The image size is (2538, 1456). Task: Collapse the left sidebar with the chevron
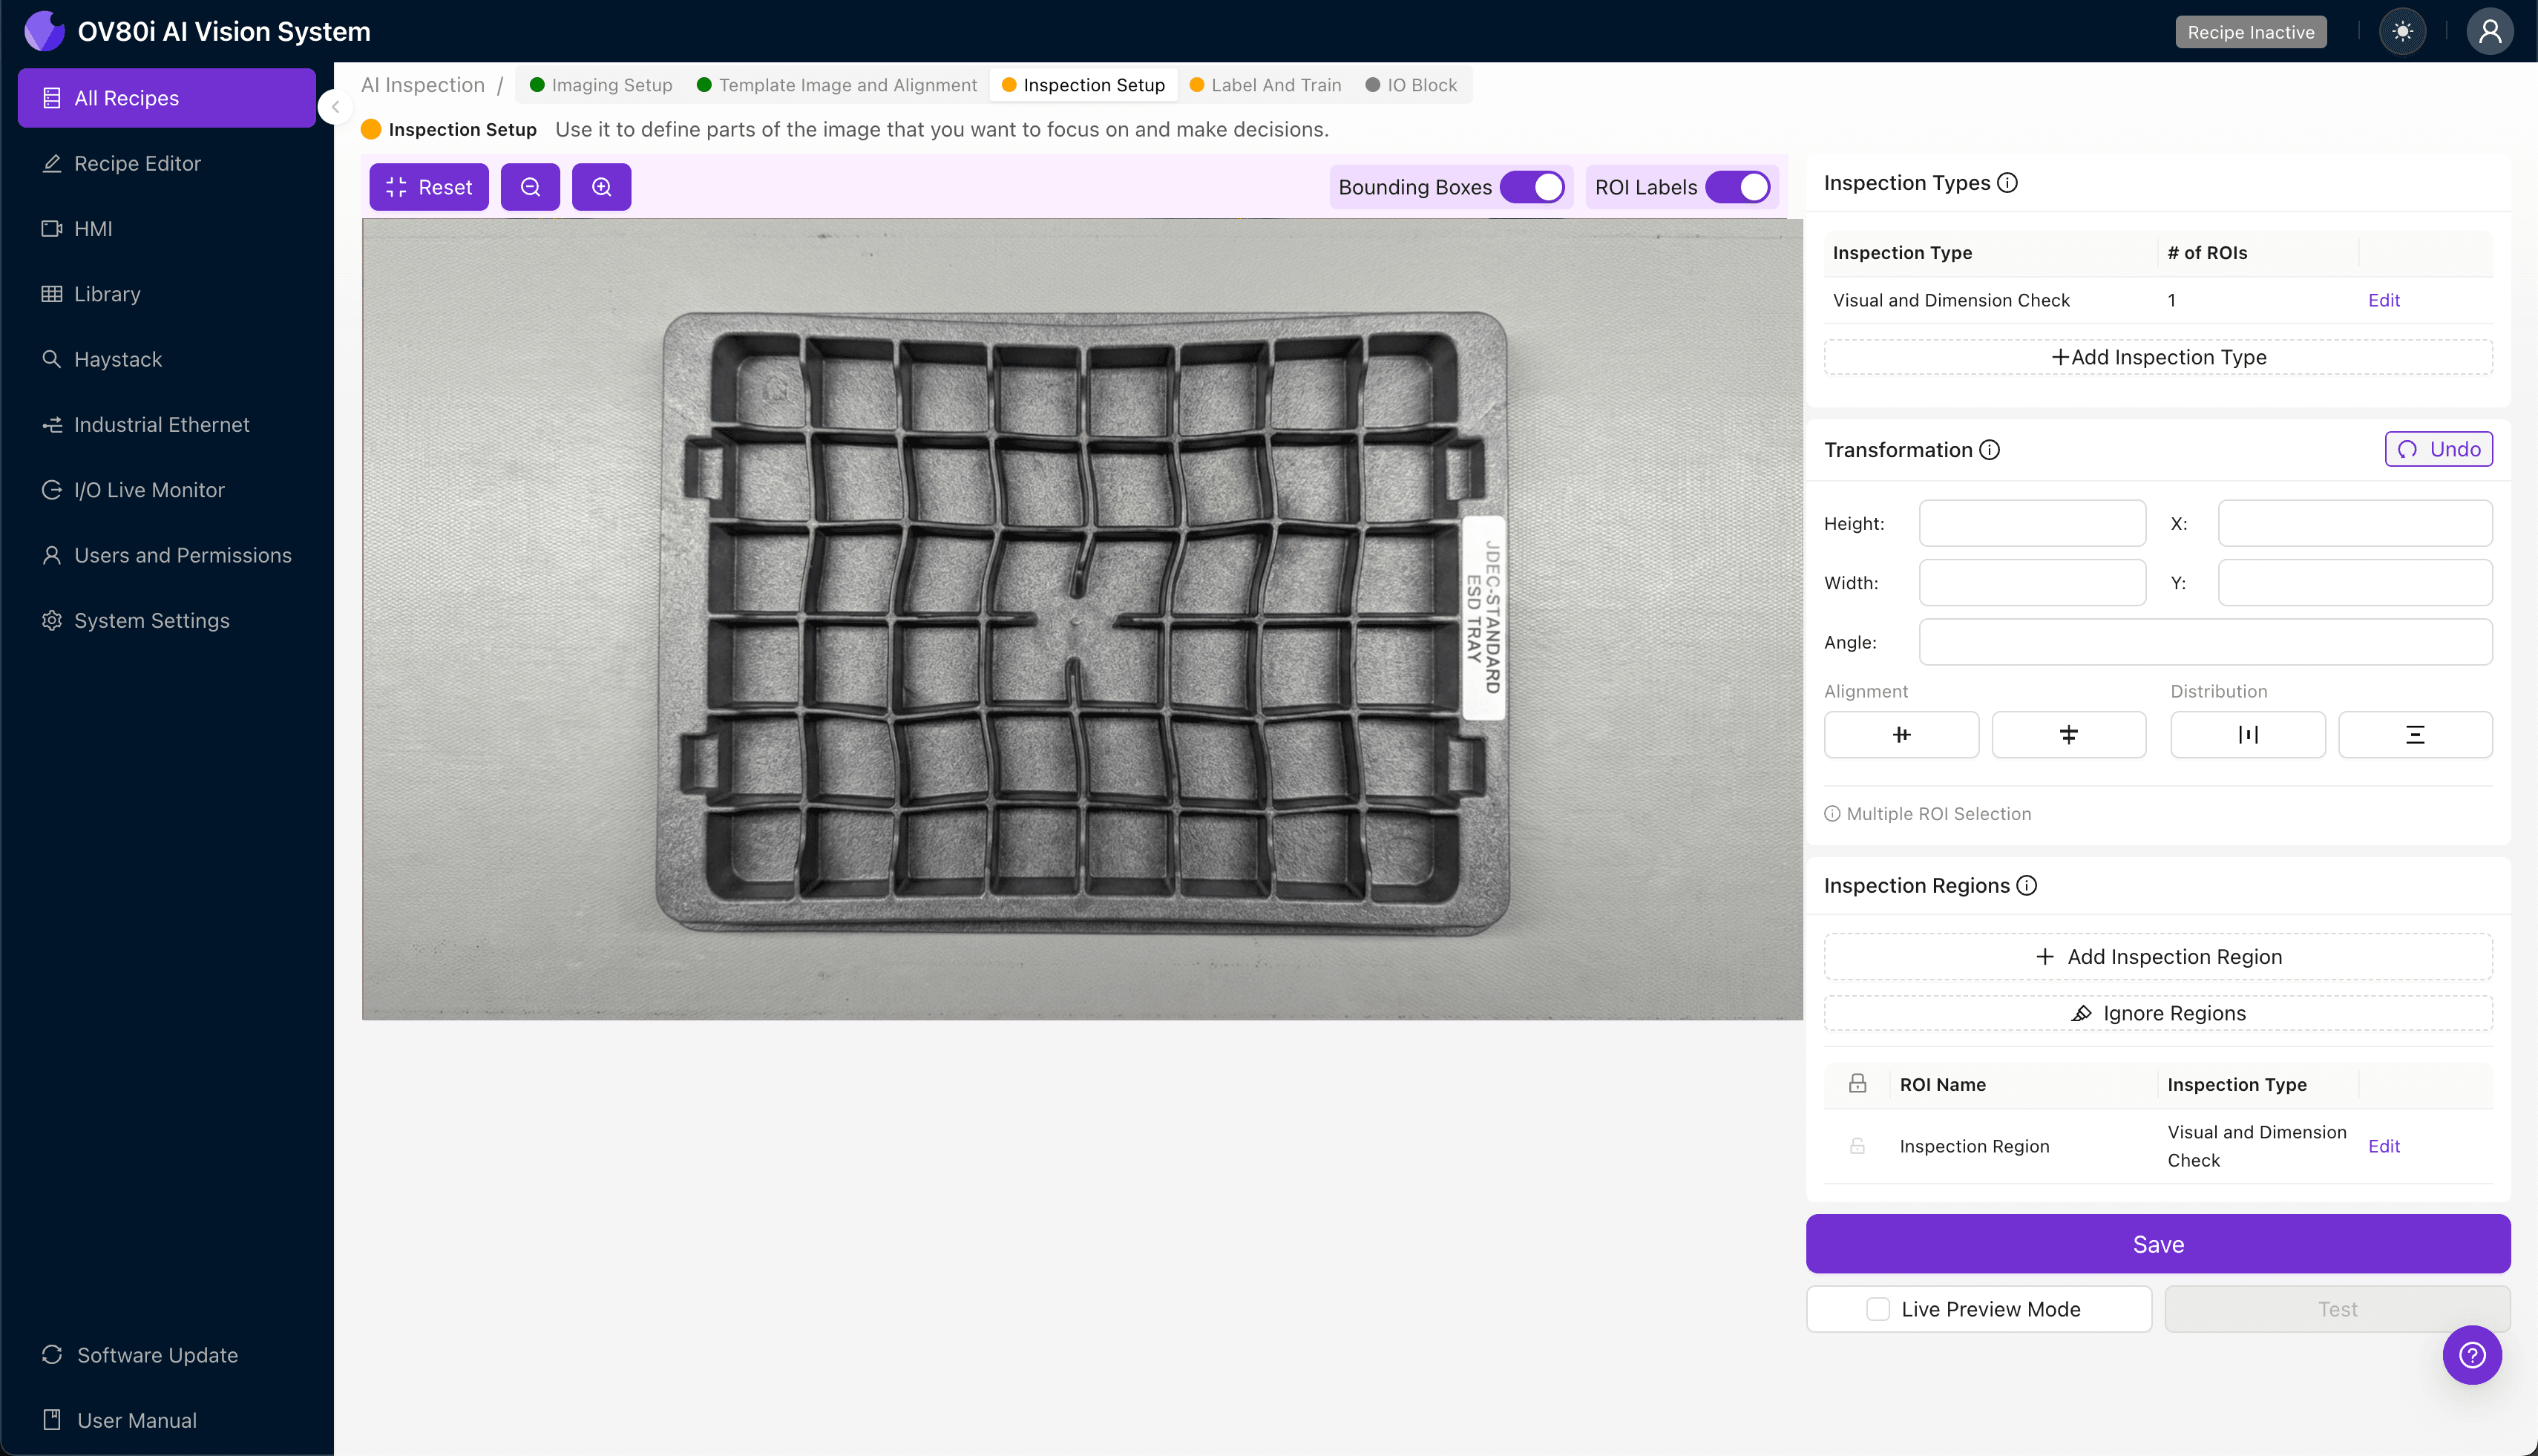tap(336, 107)
